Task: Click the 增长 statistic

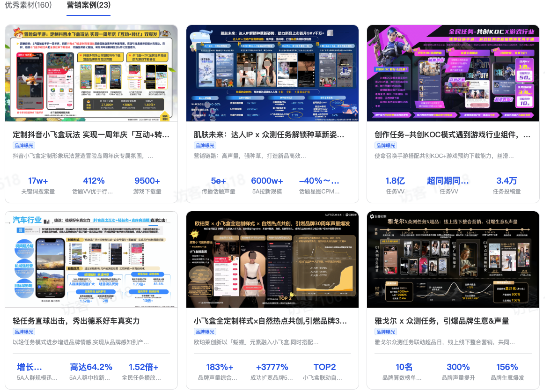Action: pyautogui.click(x=29, y=367)
